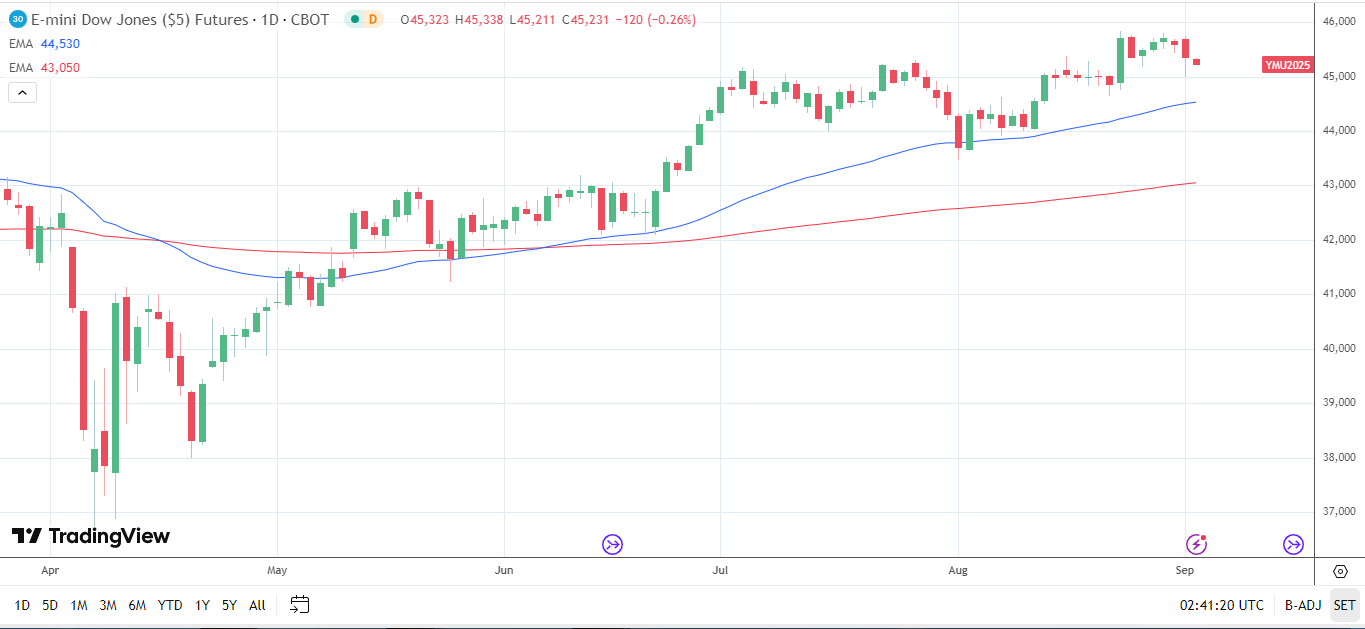
Task: Select the YTD time range
Action: point(170,605)
